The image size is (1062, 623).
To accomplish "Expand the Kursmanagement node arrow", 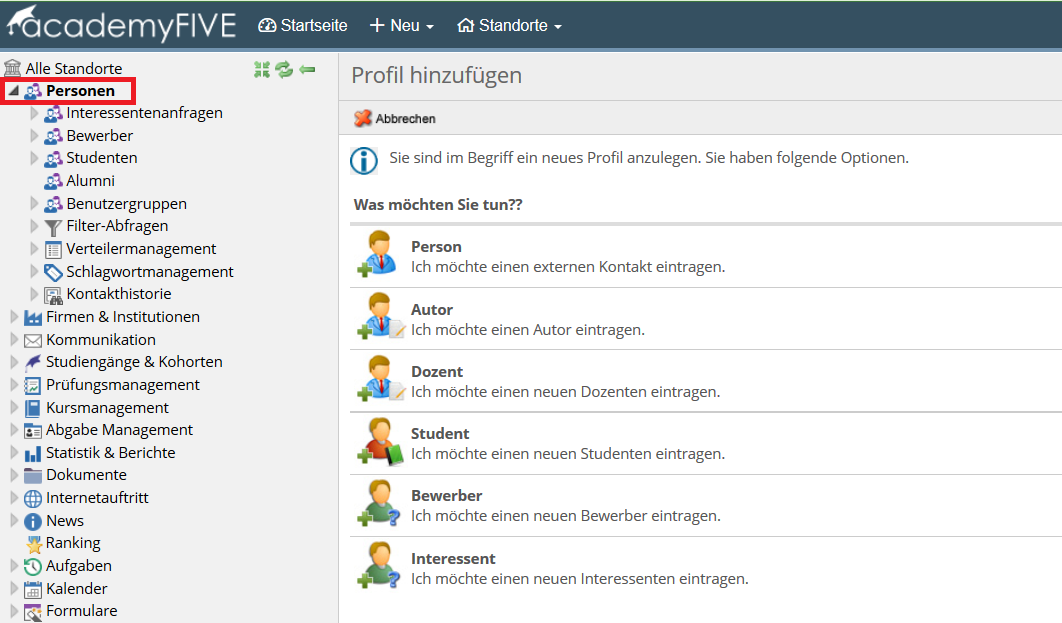I will pyautogui.click(x=14, y=408).
